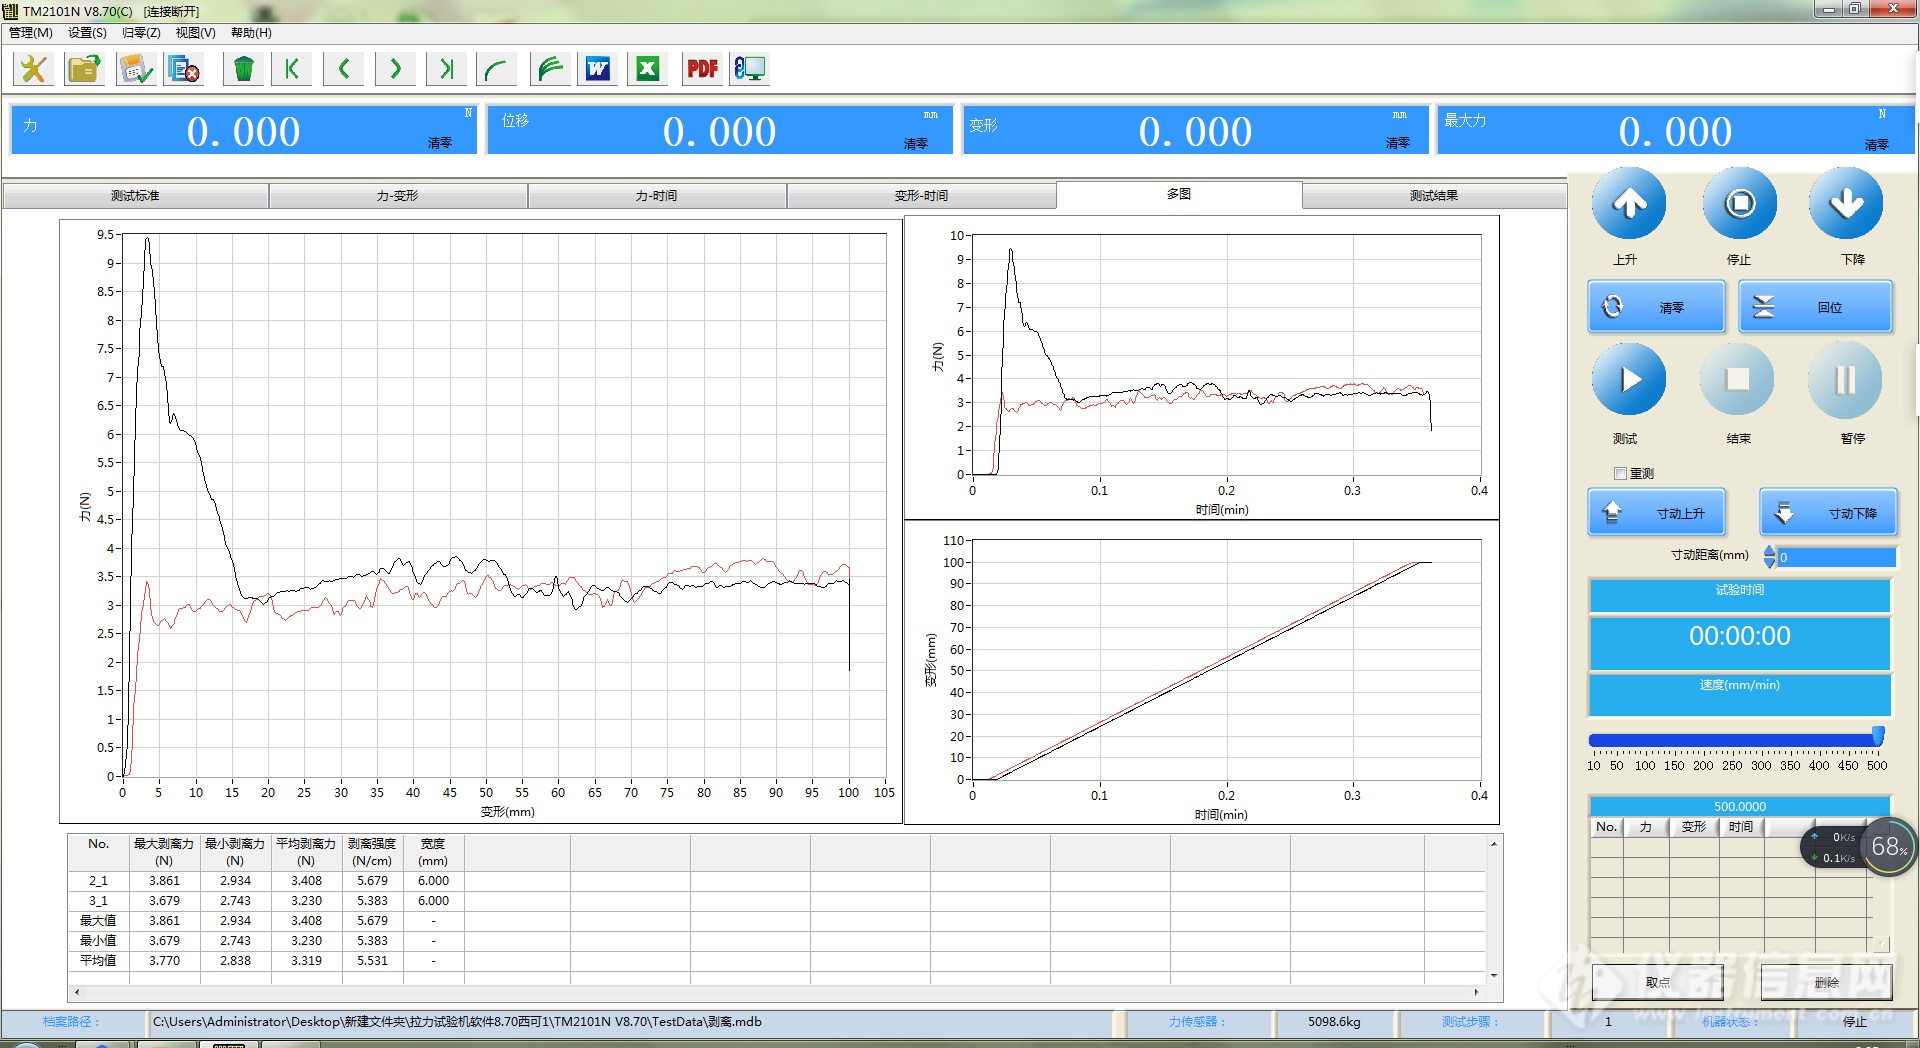Click the 取点 button at bottom right
The width and height of the screenshot is (1920, 1048).
[1657, 982]
